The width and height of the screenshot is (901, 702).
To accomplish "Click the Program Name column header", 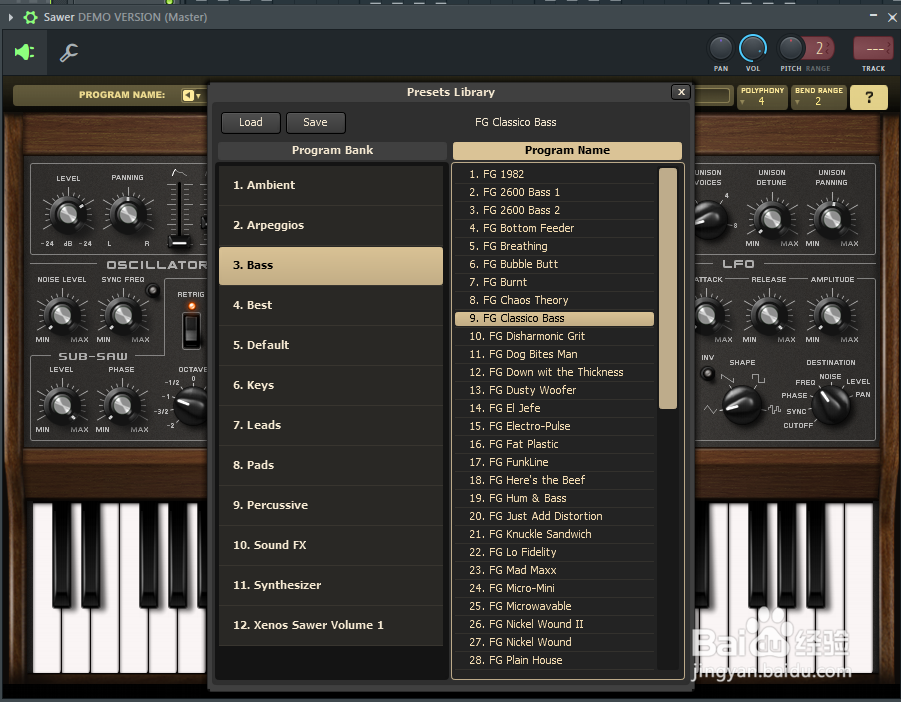I will click(x=567, y=150).
